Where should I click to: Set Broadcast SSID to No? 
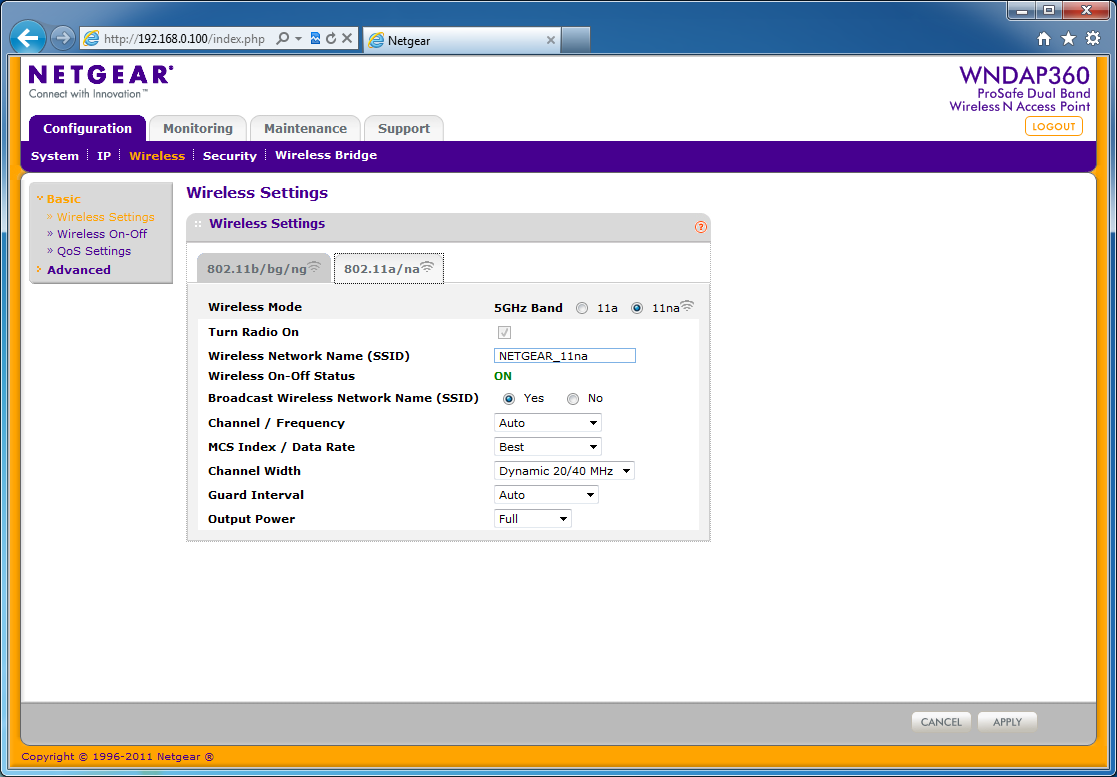pyautogui.click(x=573, y=399)
